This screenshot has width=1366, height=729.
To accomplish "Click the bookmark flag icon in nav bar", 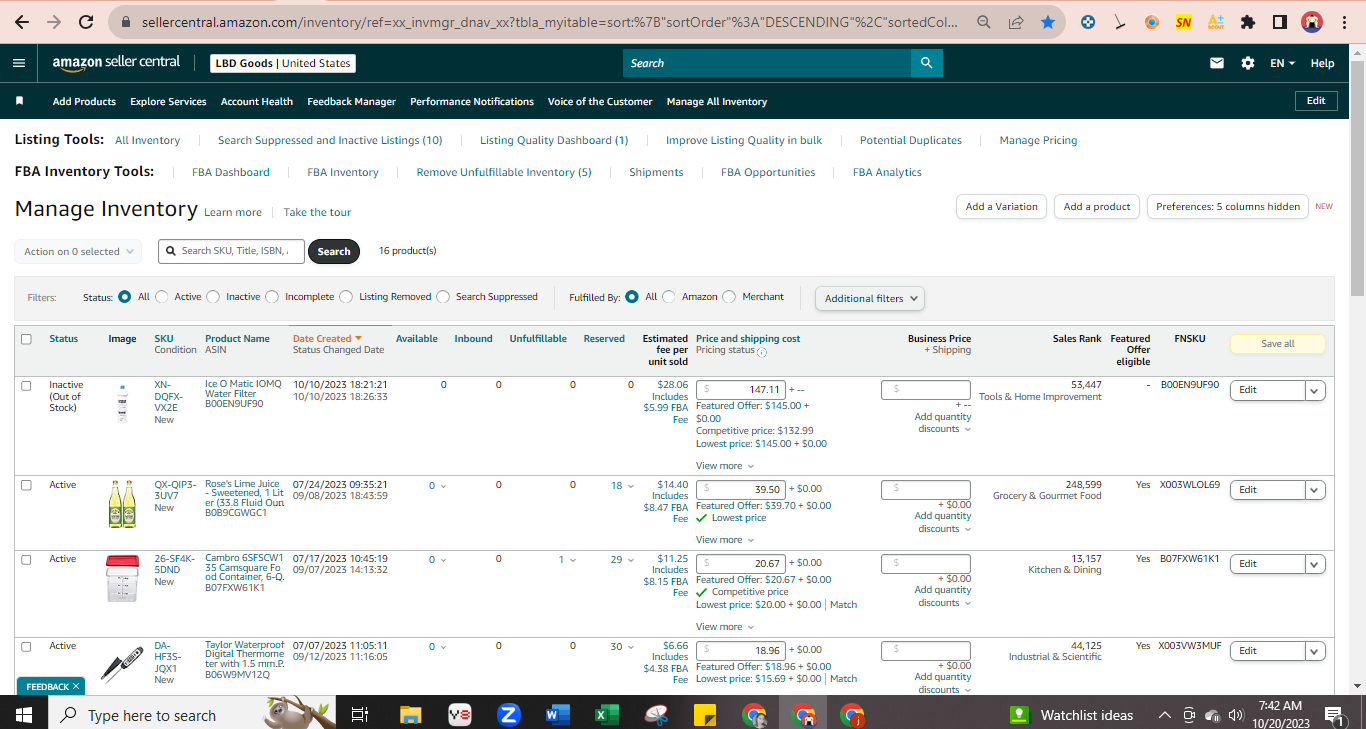I will point(19,101).
